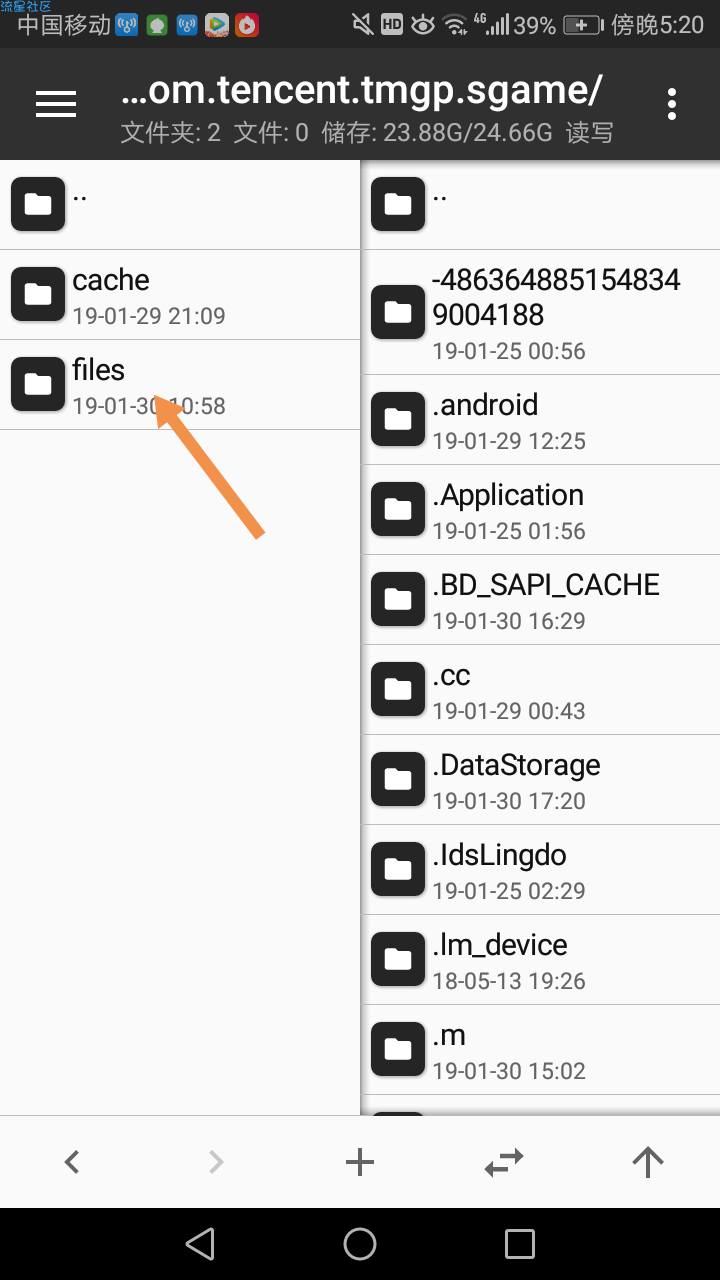Open the files folder
This screenshot has height=1280, width=720.
pyautogui.click(x=180, y=385)
